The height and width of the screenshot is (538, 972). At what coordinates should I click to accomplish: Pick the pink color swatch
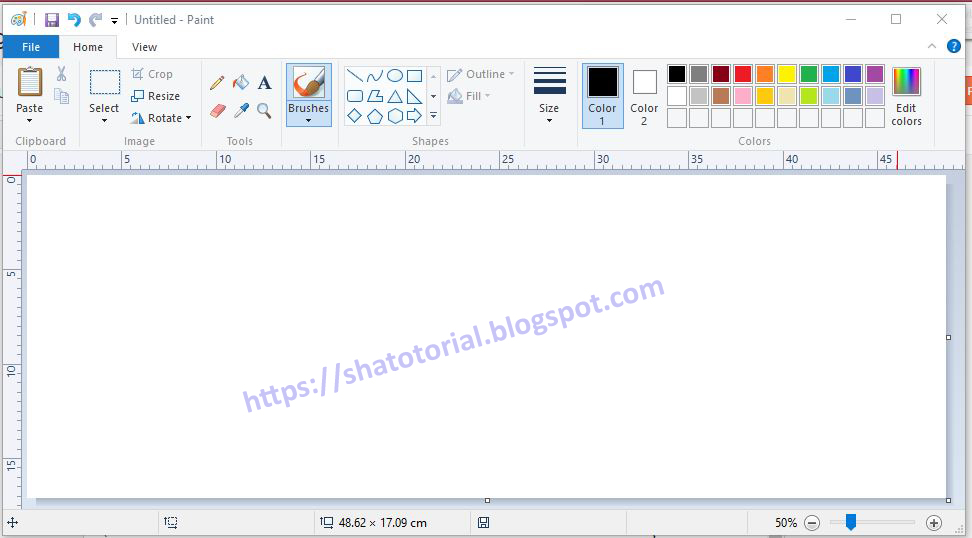click(743, 95)
